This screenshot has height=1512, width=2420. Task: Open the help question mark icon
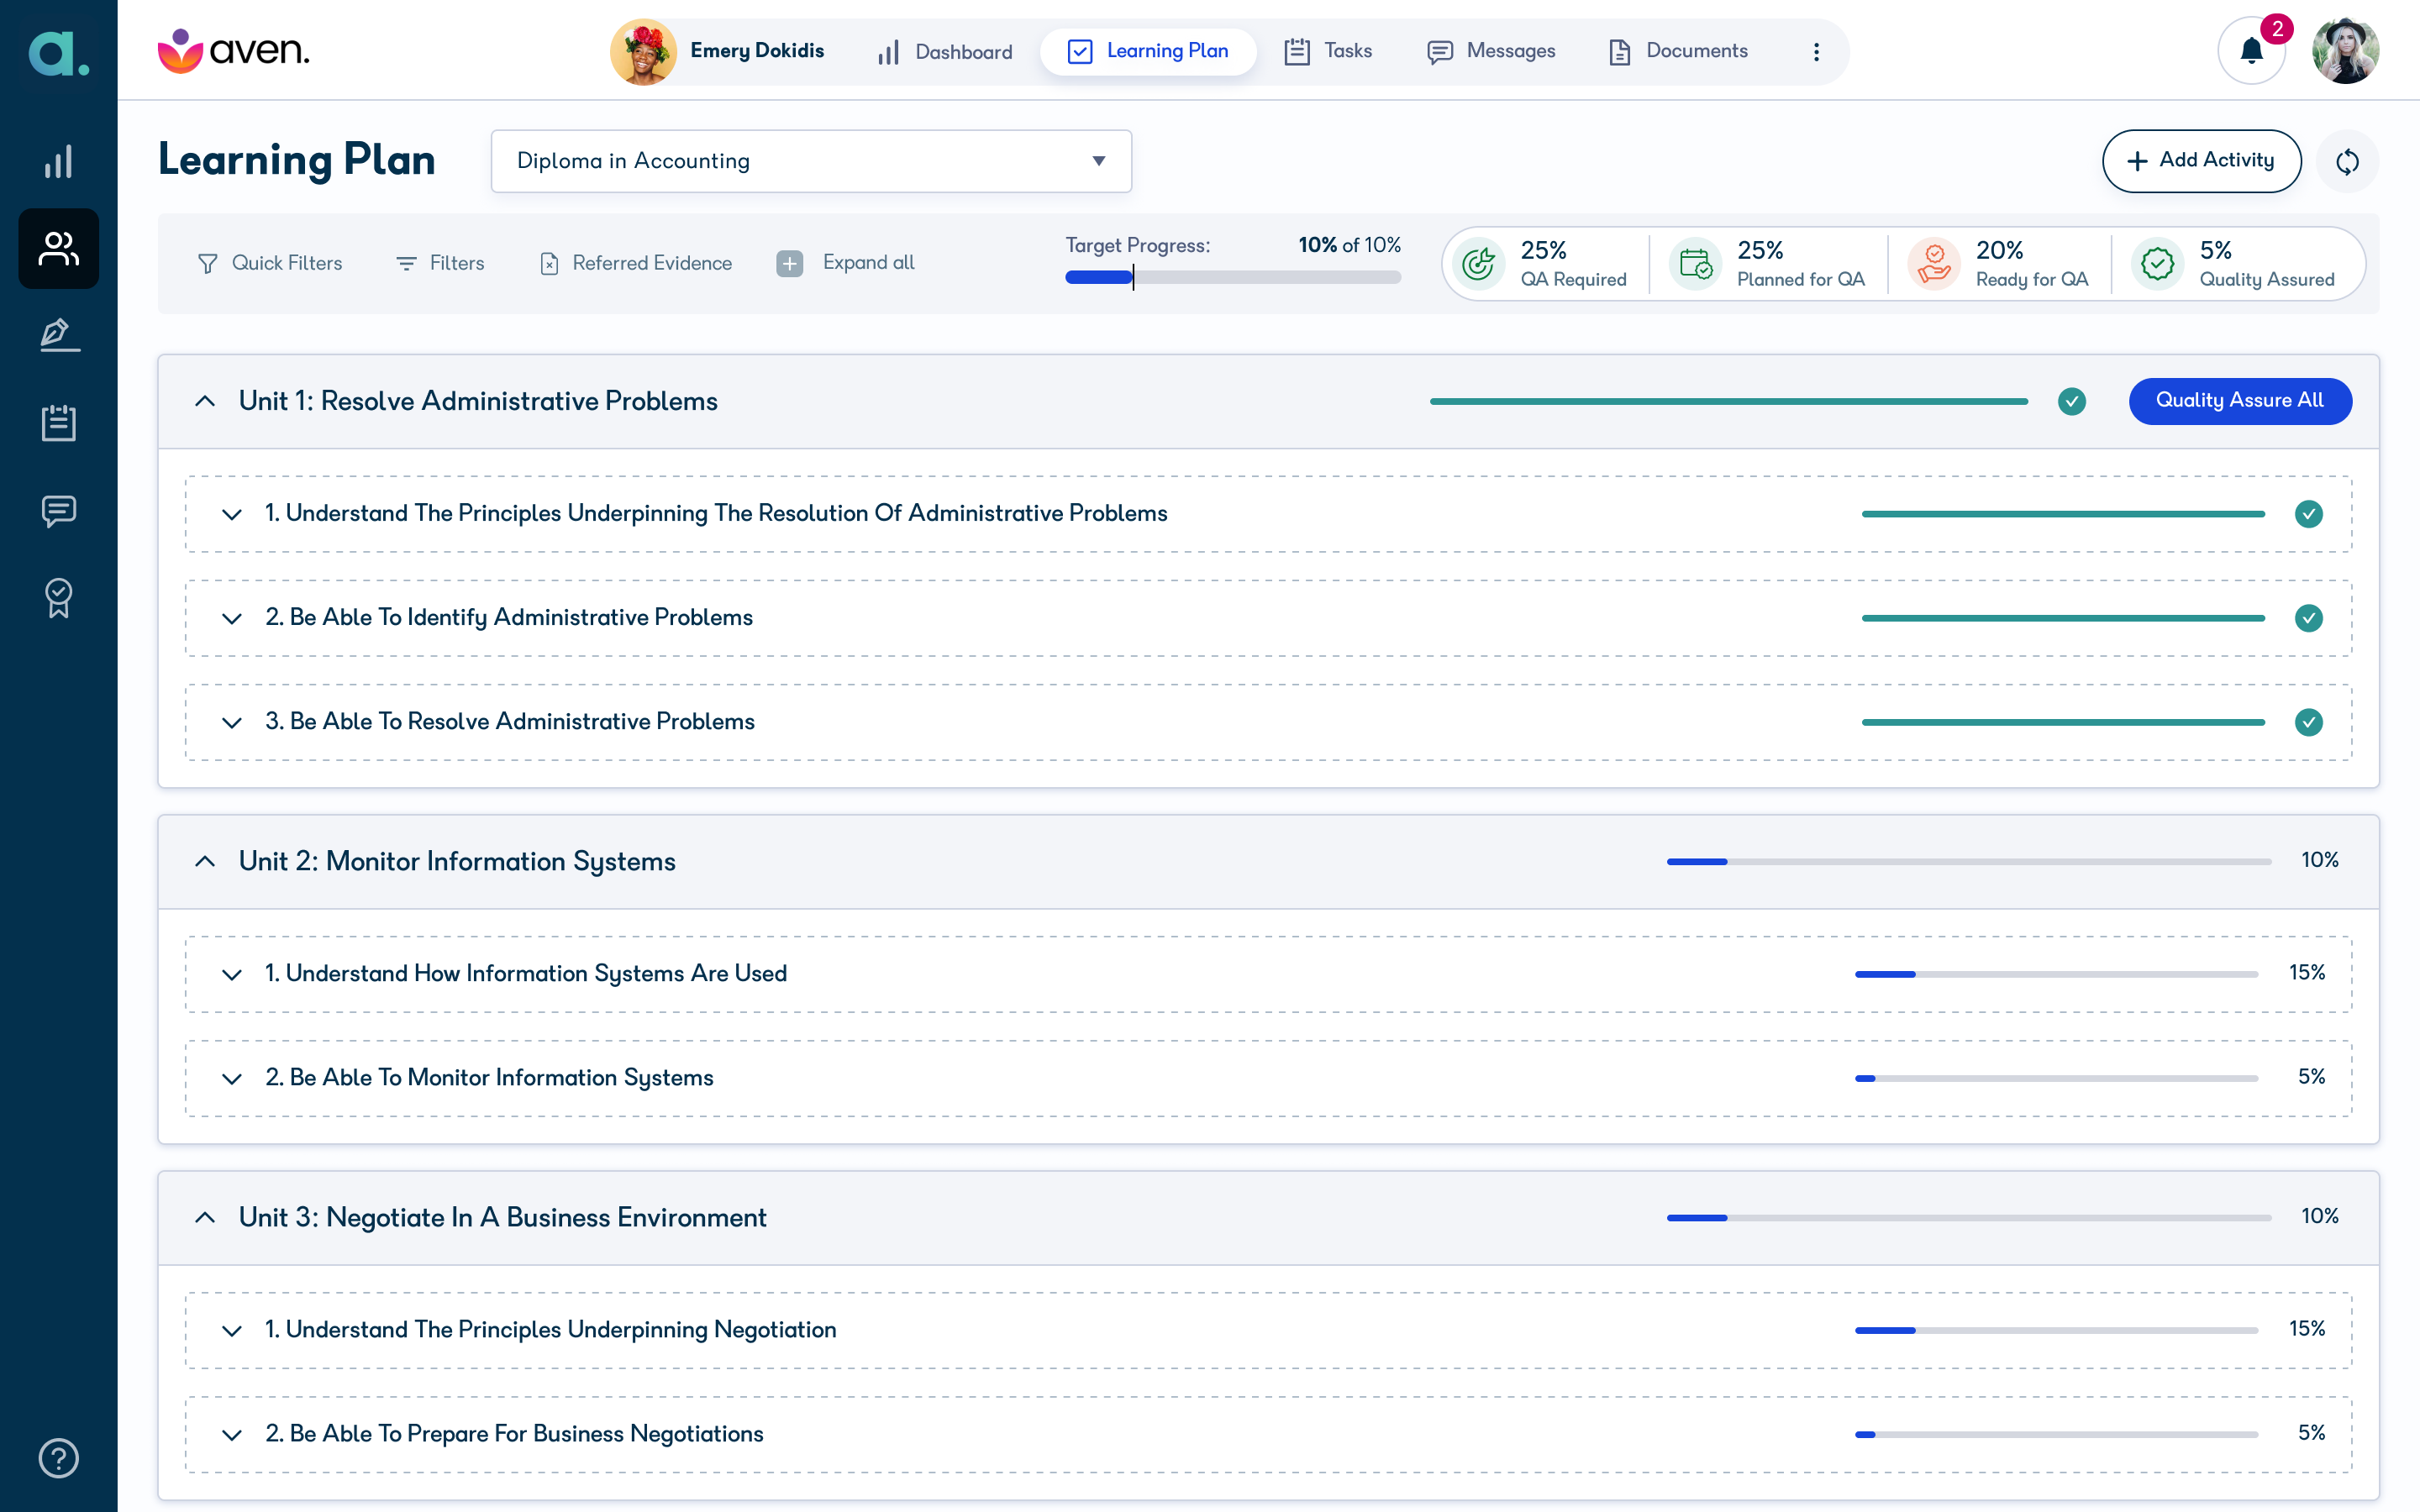[x=58, y=1458]
